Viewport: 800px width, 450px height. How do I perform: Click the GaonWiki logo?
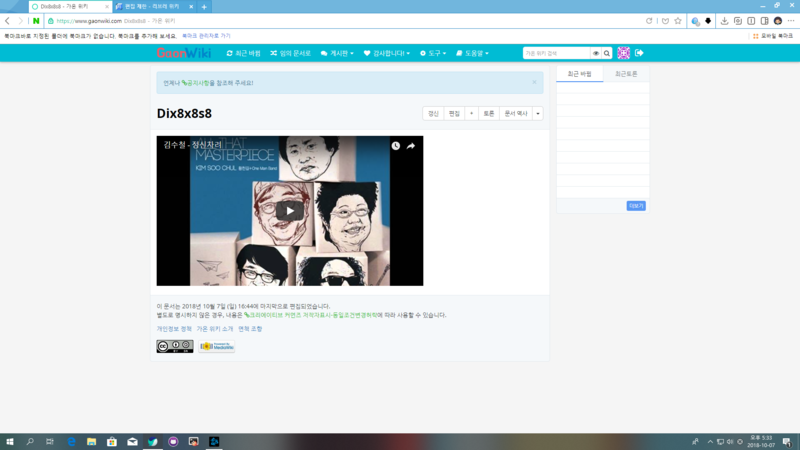coord(182,53)
